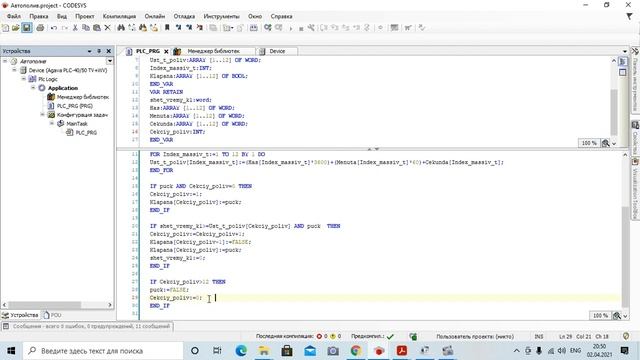Open the File Explorer taskbar icon
Viewport: 640px width, 360px height.
(264, 351)
